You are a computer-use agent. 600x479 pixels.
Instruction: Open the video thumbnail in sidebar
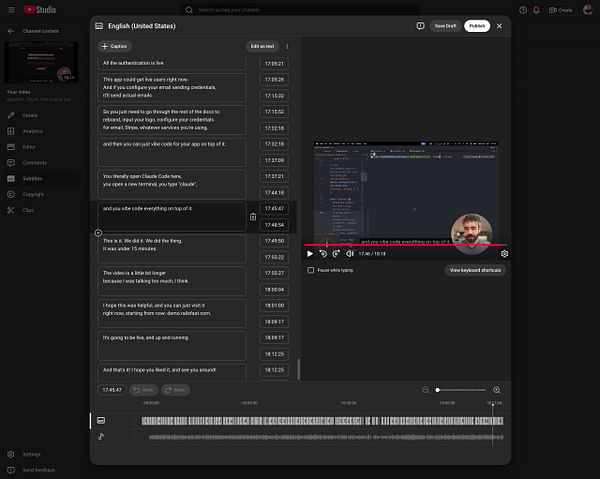[x=41, y=62]
